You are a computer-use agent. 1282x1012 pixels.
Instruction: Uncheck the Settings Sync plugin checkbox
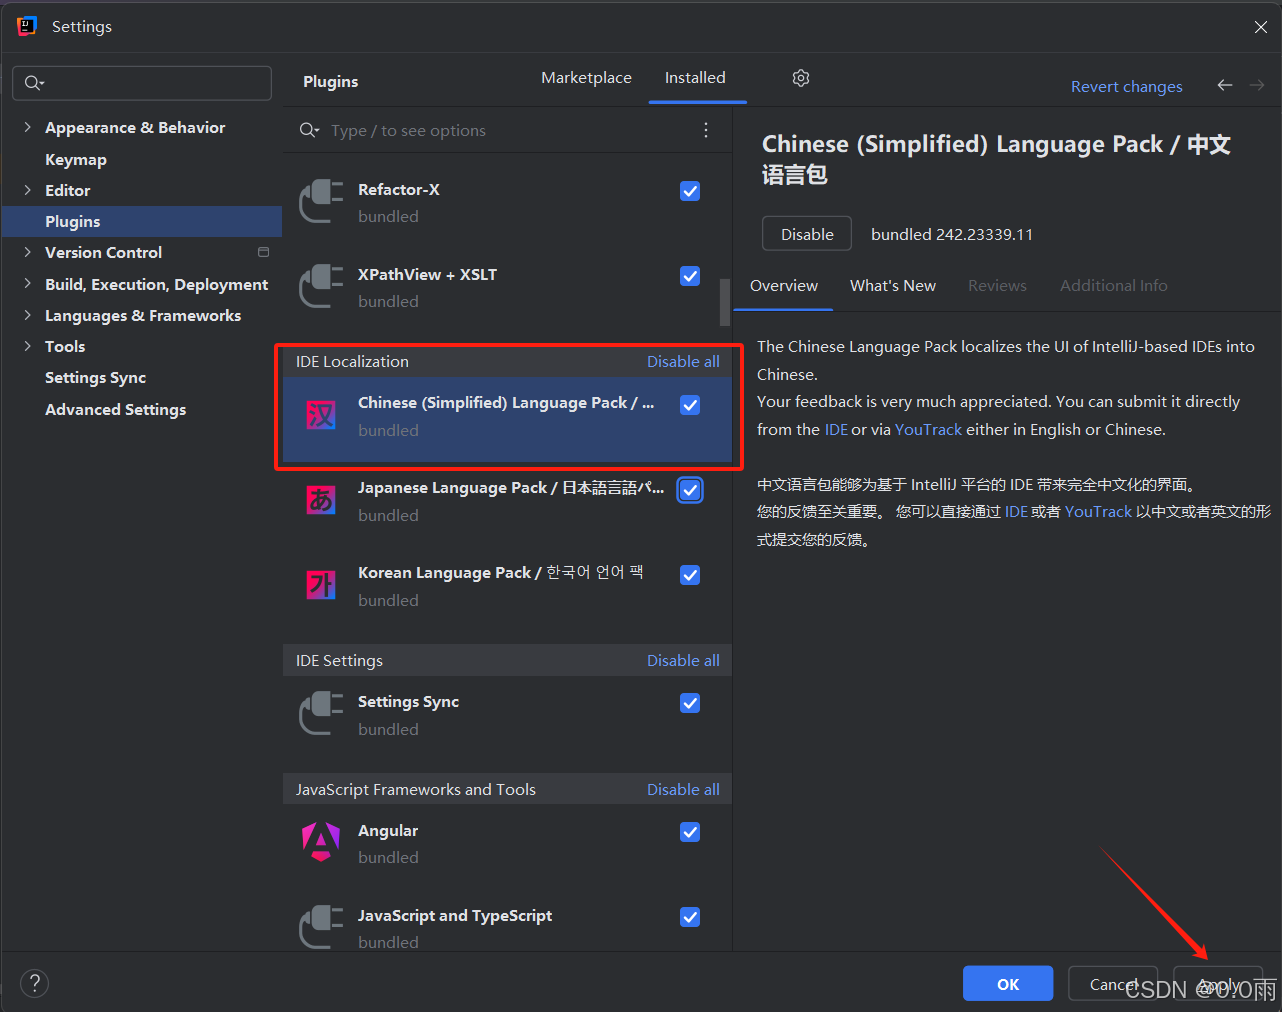tap(690, 703)
